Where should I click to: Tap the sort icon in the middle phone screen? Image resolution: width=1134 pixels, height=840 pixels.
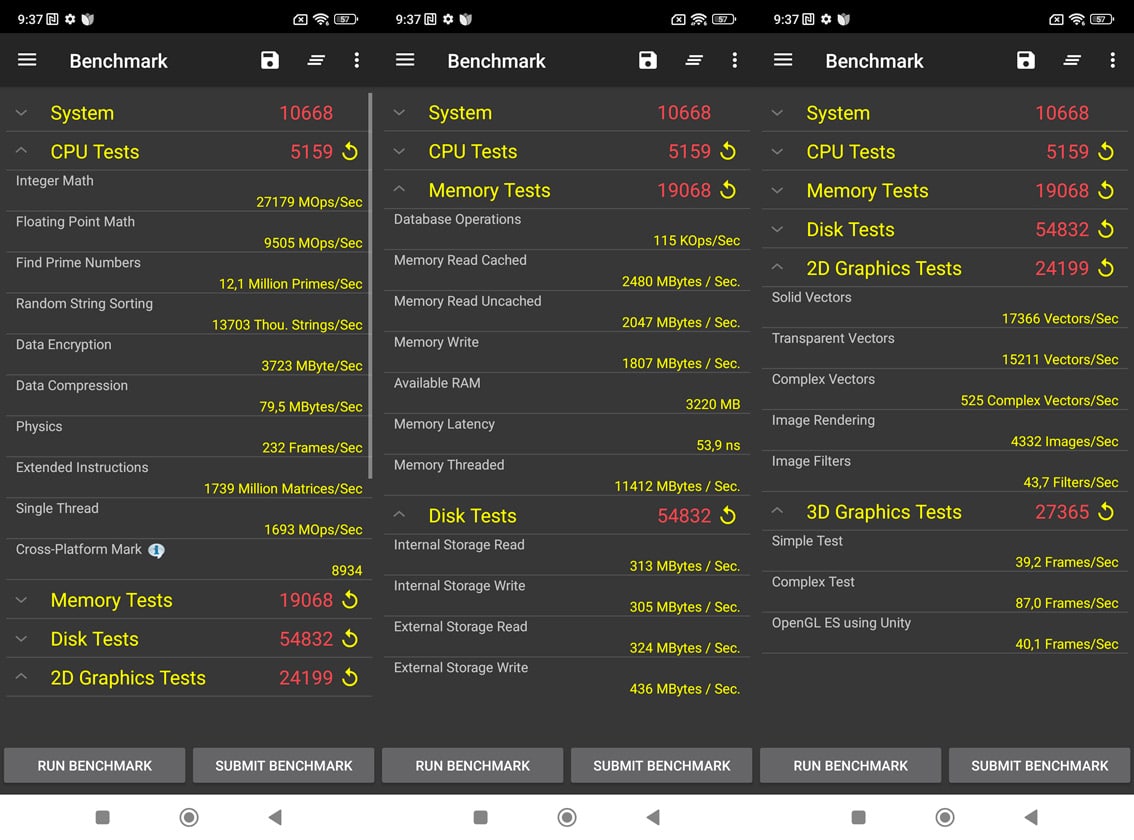point(694,61)
